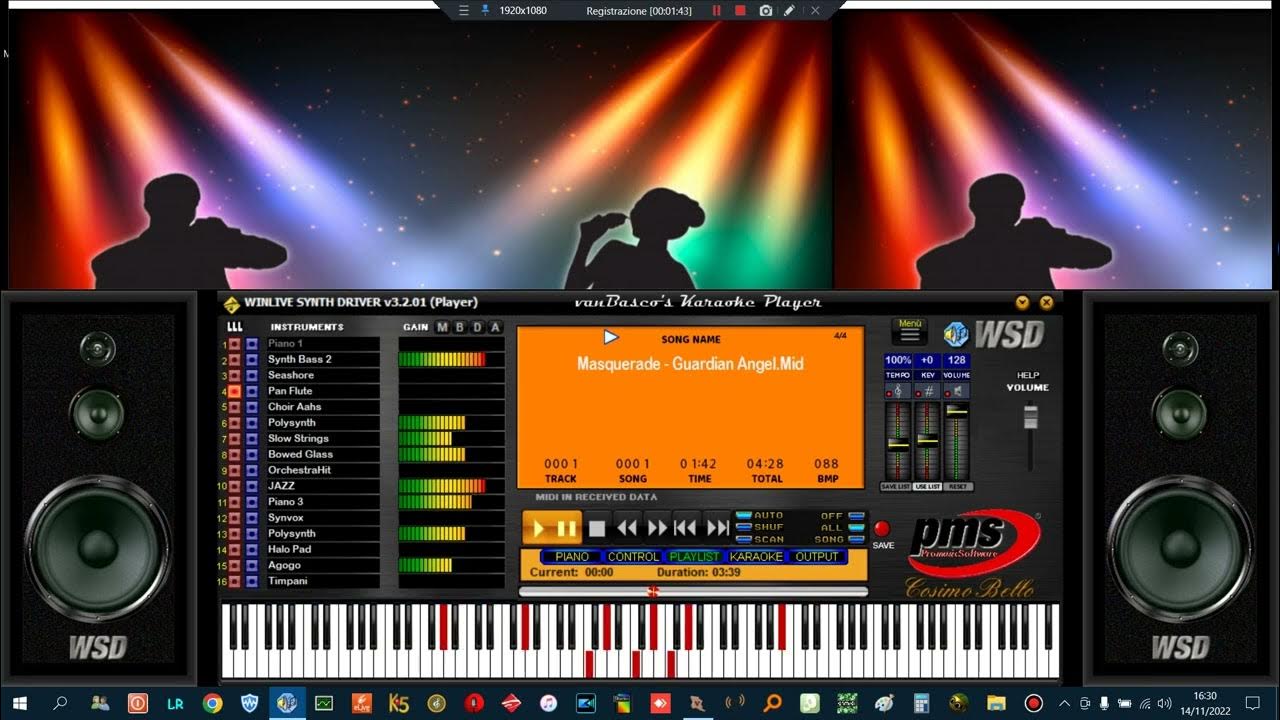This screenshot has width=1280, height=720.
Task: Toggle the SHUF shuffle switch
Action: [x=744, y=528]
